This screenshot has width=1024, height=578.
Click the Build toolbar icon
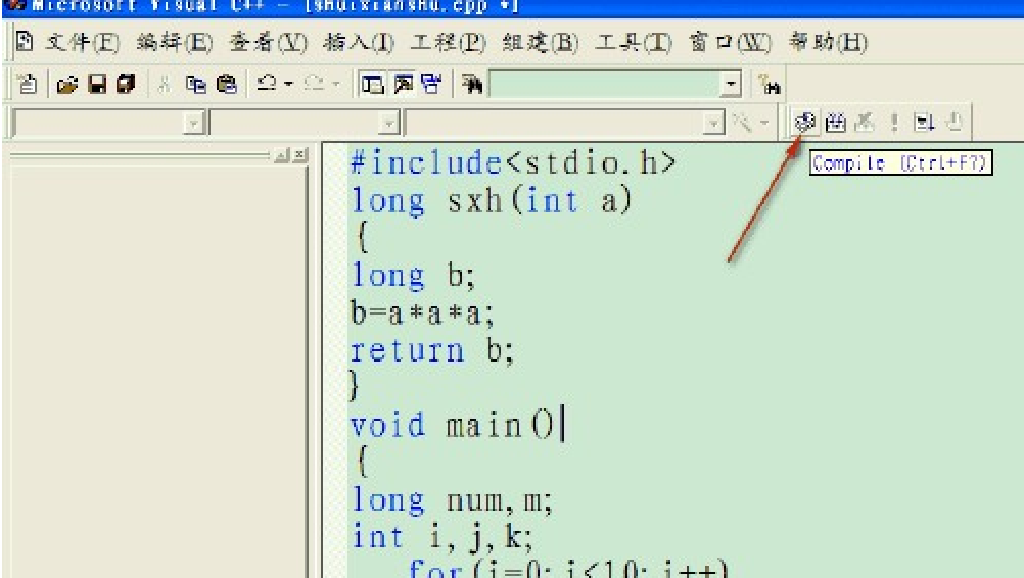pos(836,122)
